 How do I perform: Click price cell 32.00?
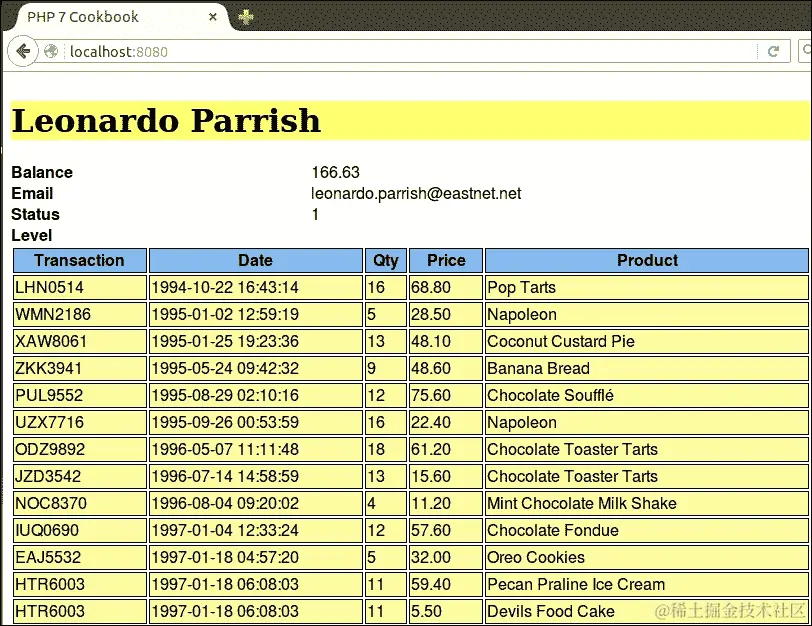pyautogui.click(x=446, y=557)
